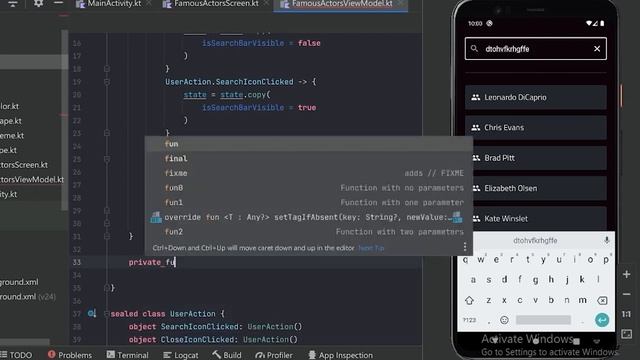Collapse sealed class UserAction fold
Image resolution: width=640 pixels, height=360 pixels.
pos(107,313)
